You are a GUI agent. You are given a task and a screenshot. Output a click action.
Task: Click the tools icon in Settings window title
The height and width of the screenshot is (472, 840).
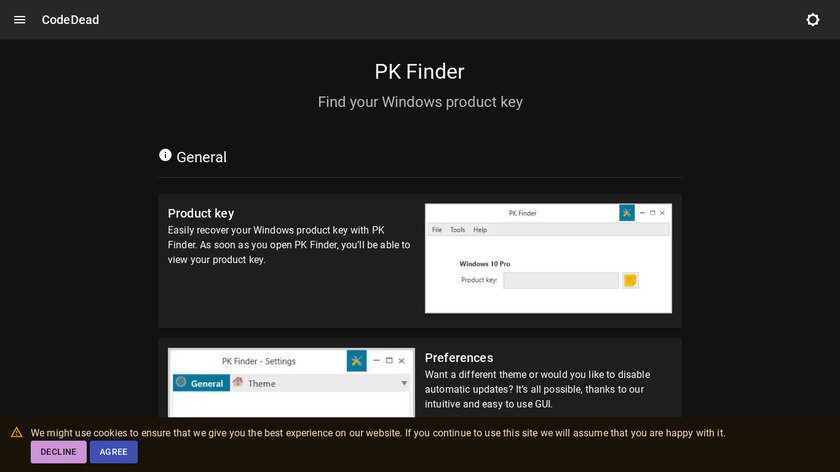tap(356, 360)
